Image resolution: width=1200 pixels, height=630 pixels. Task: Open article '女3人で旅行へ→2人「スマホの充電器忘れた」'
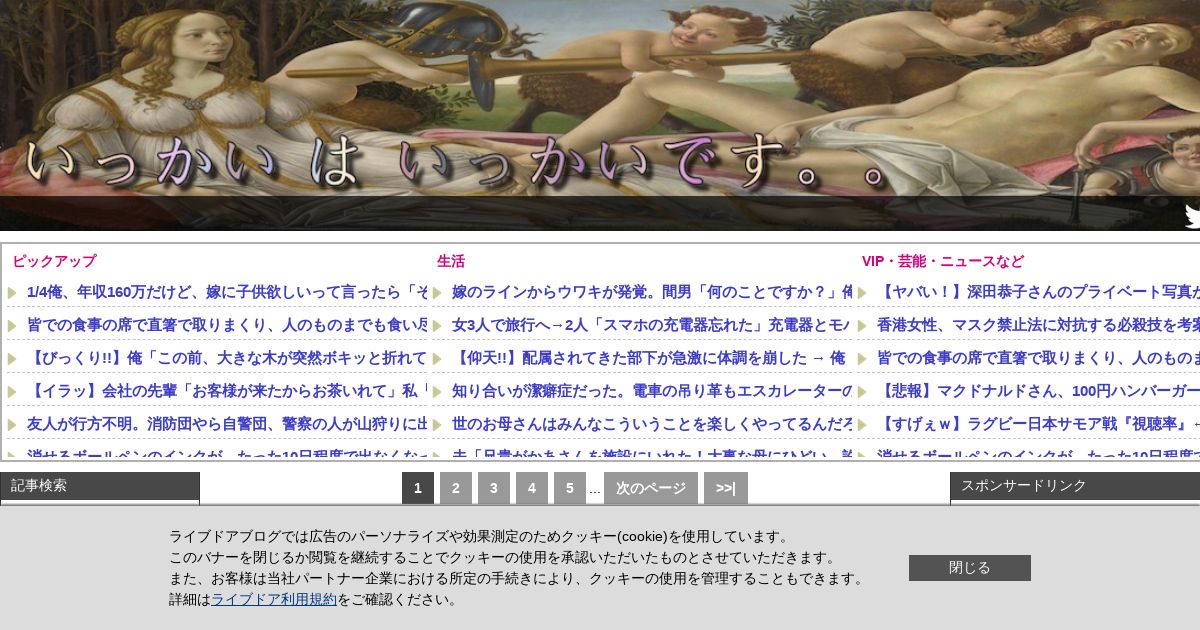pos(652,325)
